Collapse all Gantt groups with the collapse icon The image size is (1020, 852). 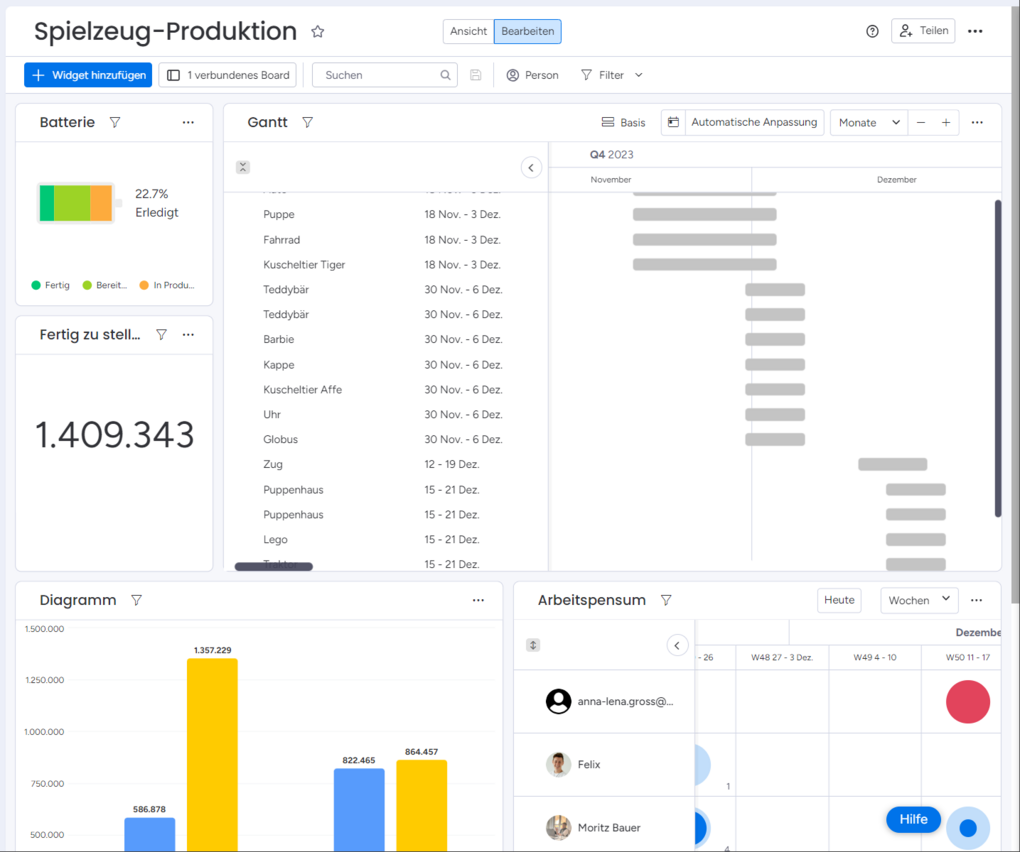pos(243,167)
